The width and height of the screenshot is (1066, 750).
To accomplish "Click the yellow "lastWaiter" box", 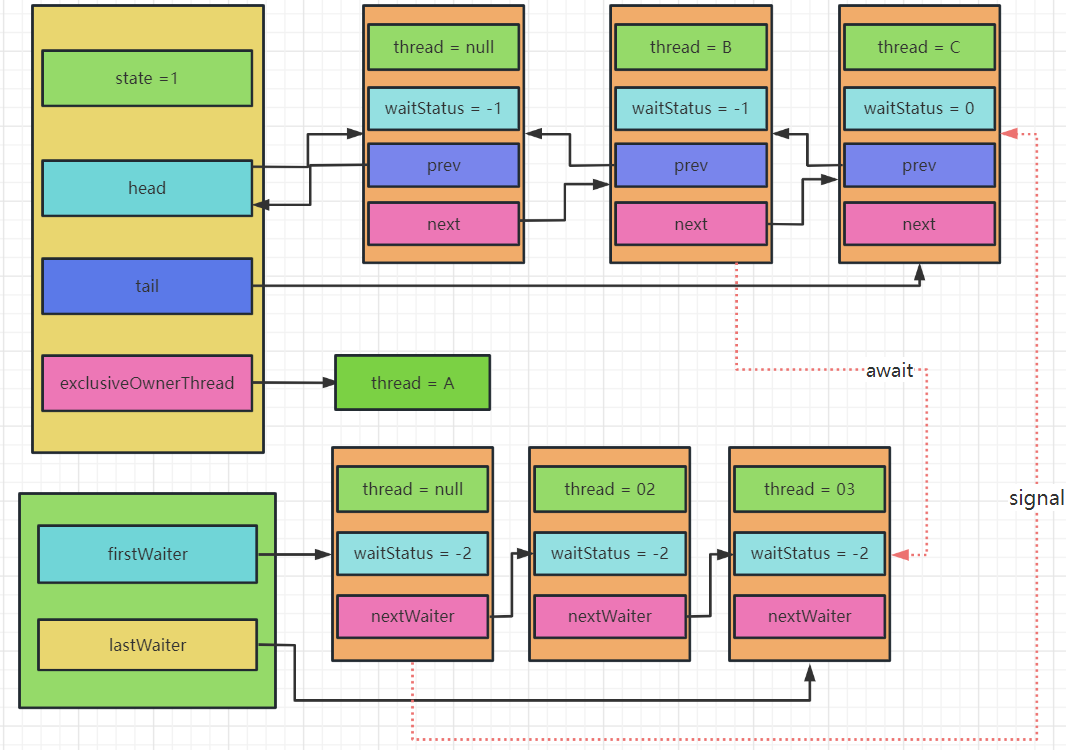I will [147, 645].
